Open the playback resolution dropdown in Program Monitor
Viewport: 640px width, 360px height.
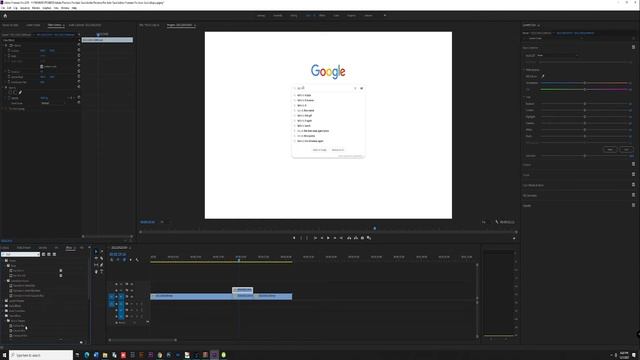pyautogui.click(x=484, y=222)
